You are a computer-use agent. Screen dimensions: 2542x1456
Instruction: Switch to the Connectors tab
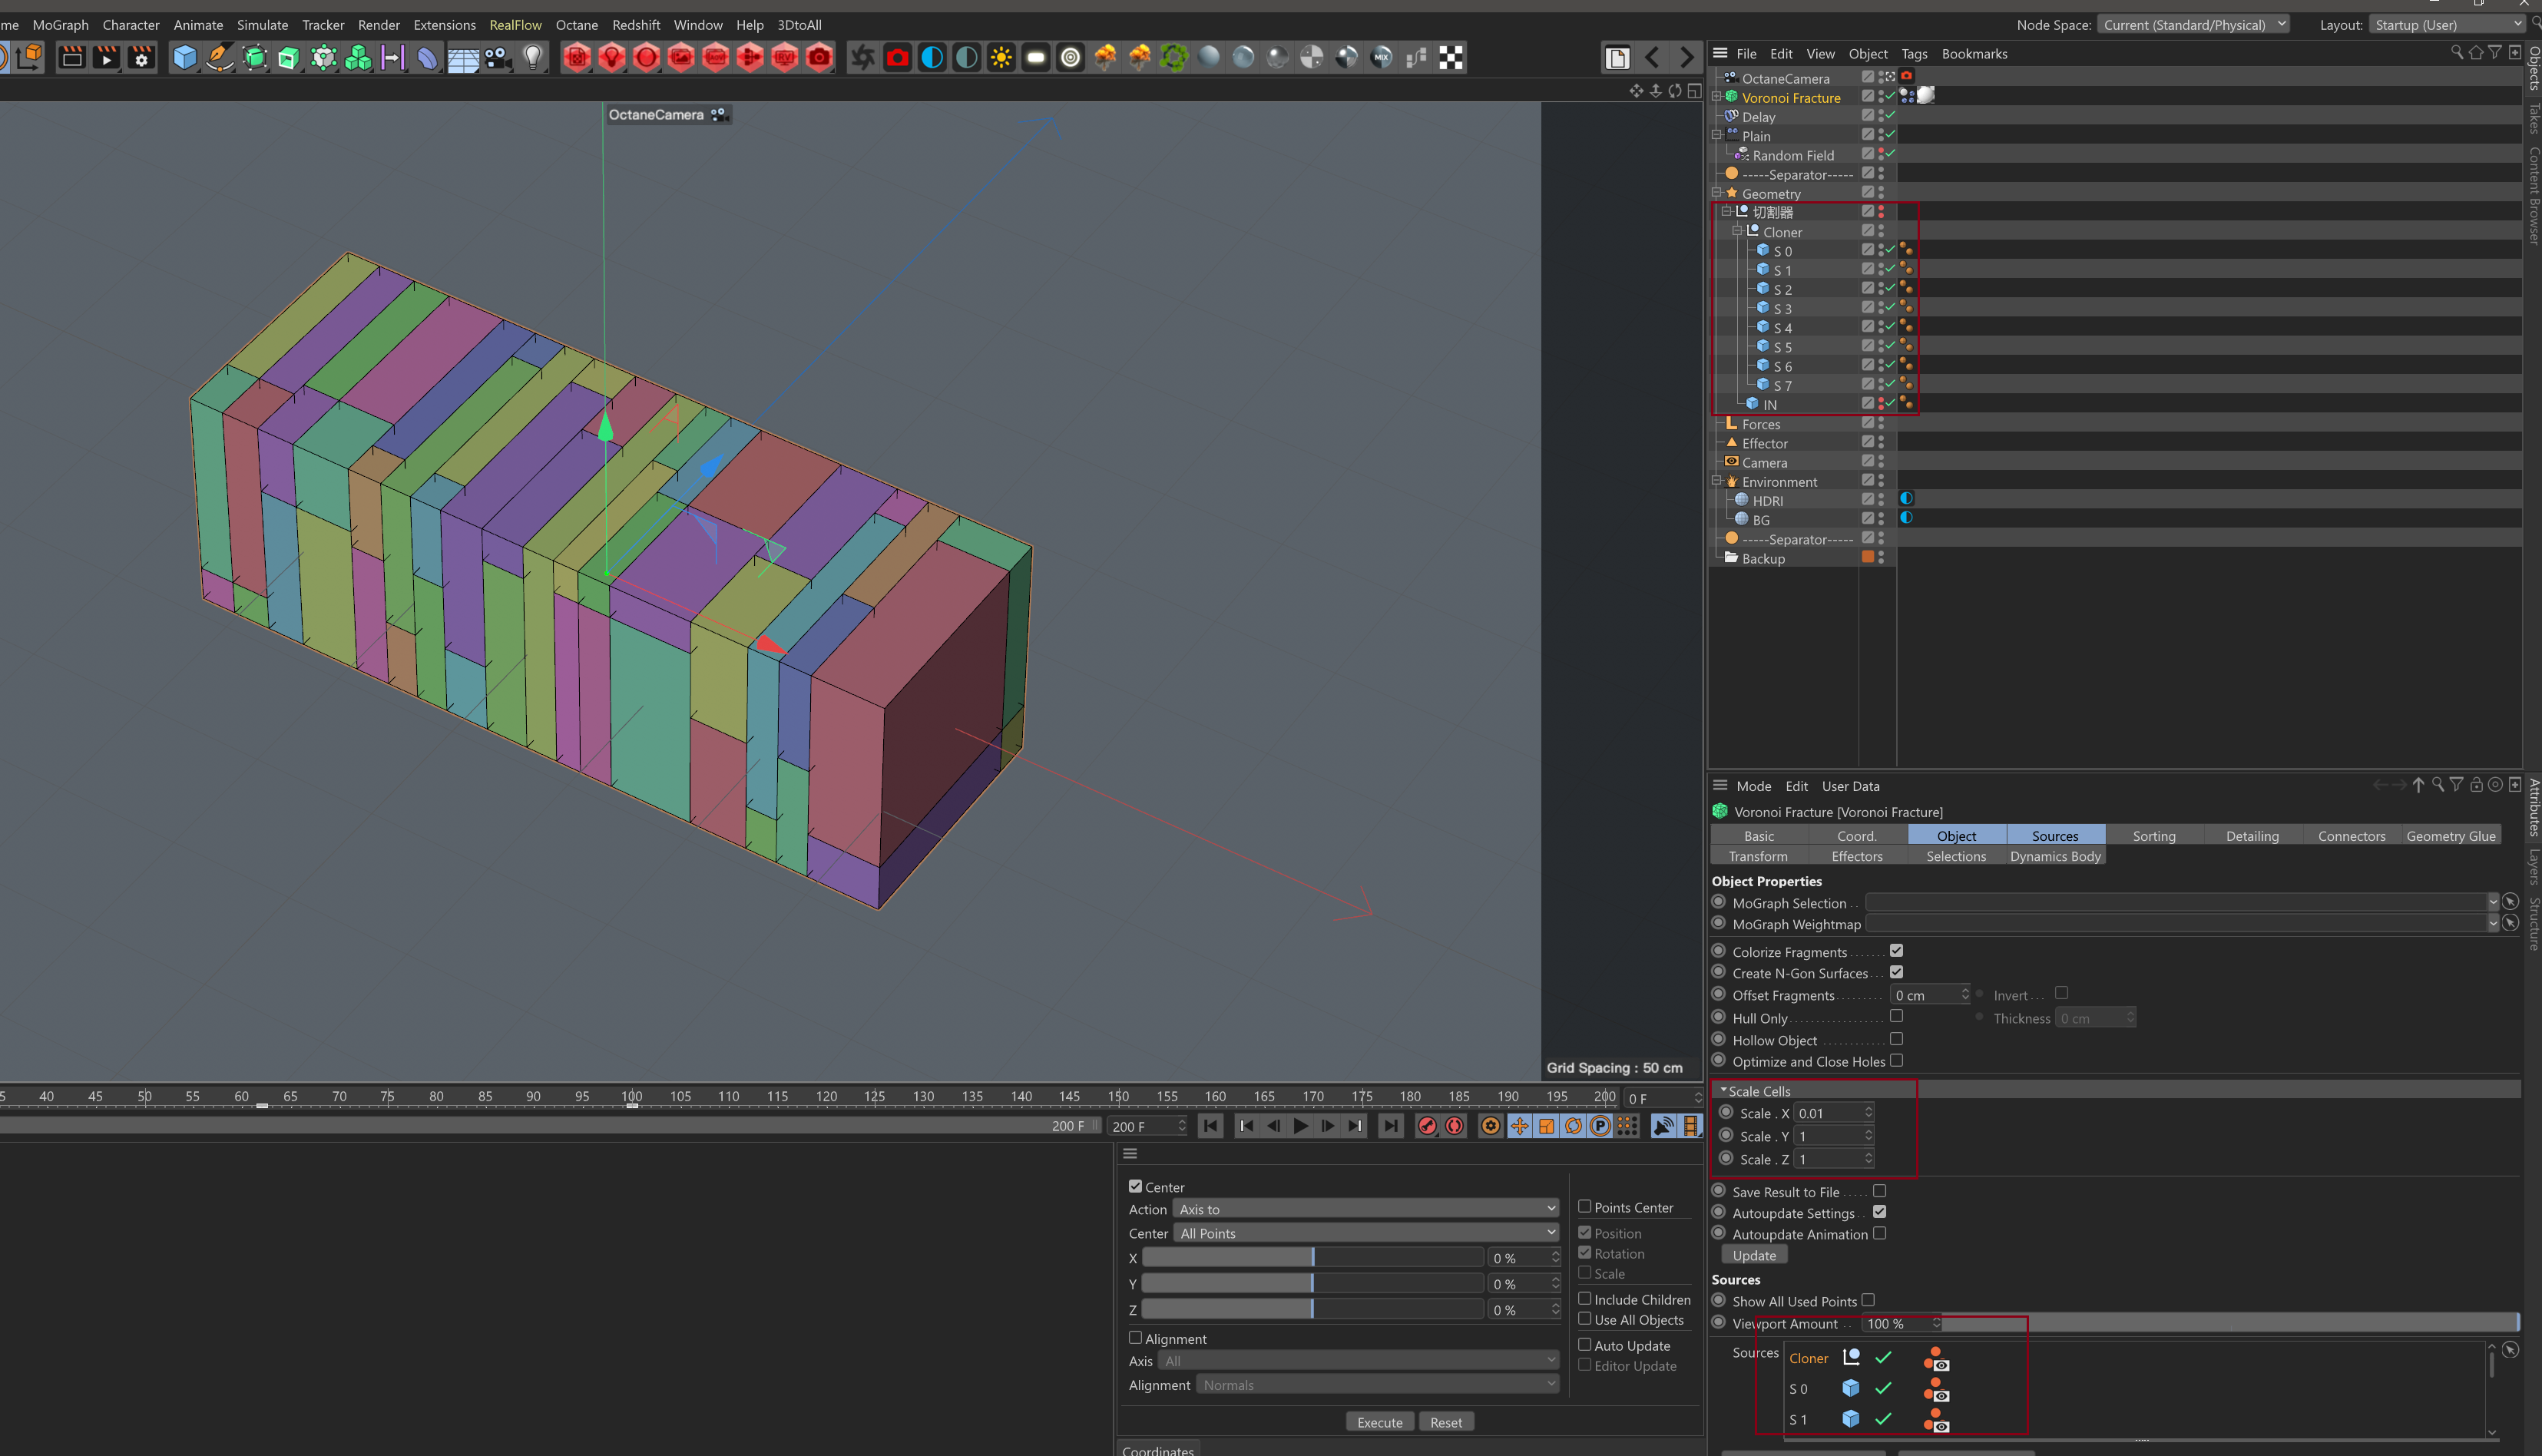pyautogui.click(x=2351, y=836)
